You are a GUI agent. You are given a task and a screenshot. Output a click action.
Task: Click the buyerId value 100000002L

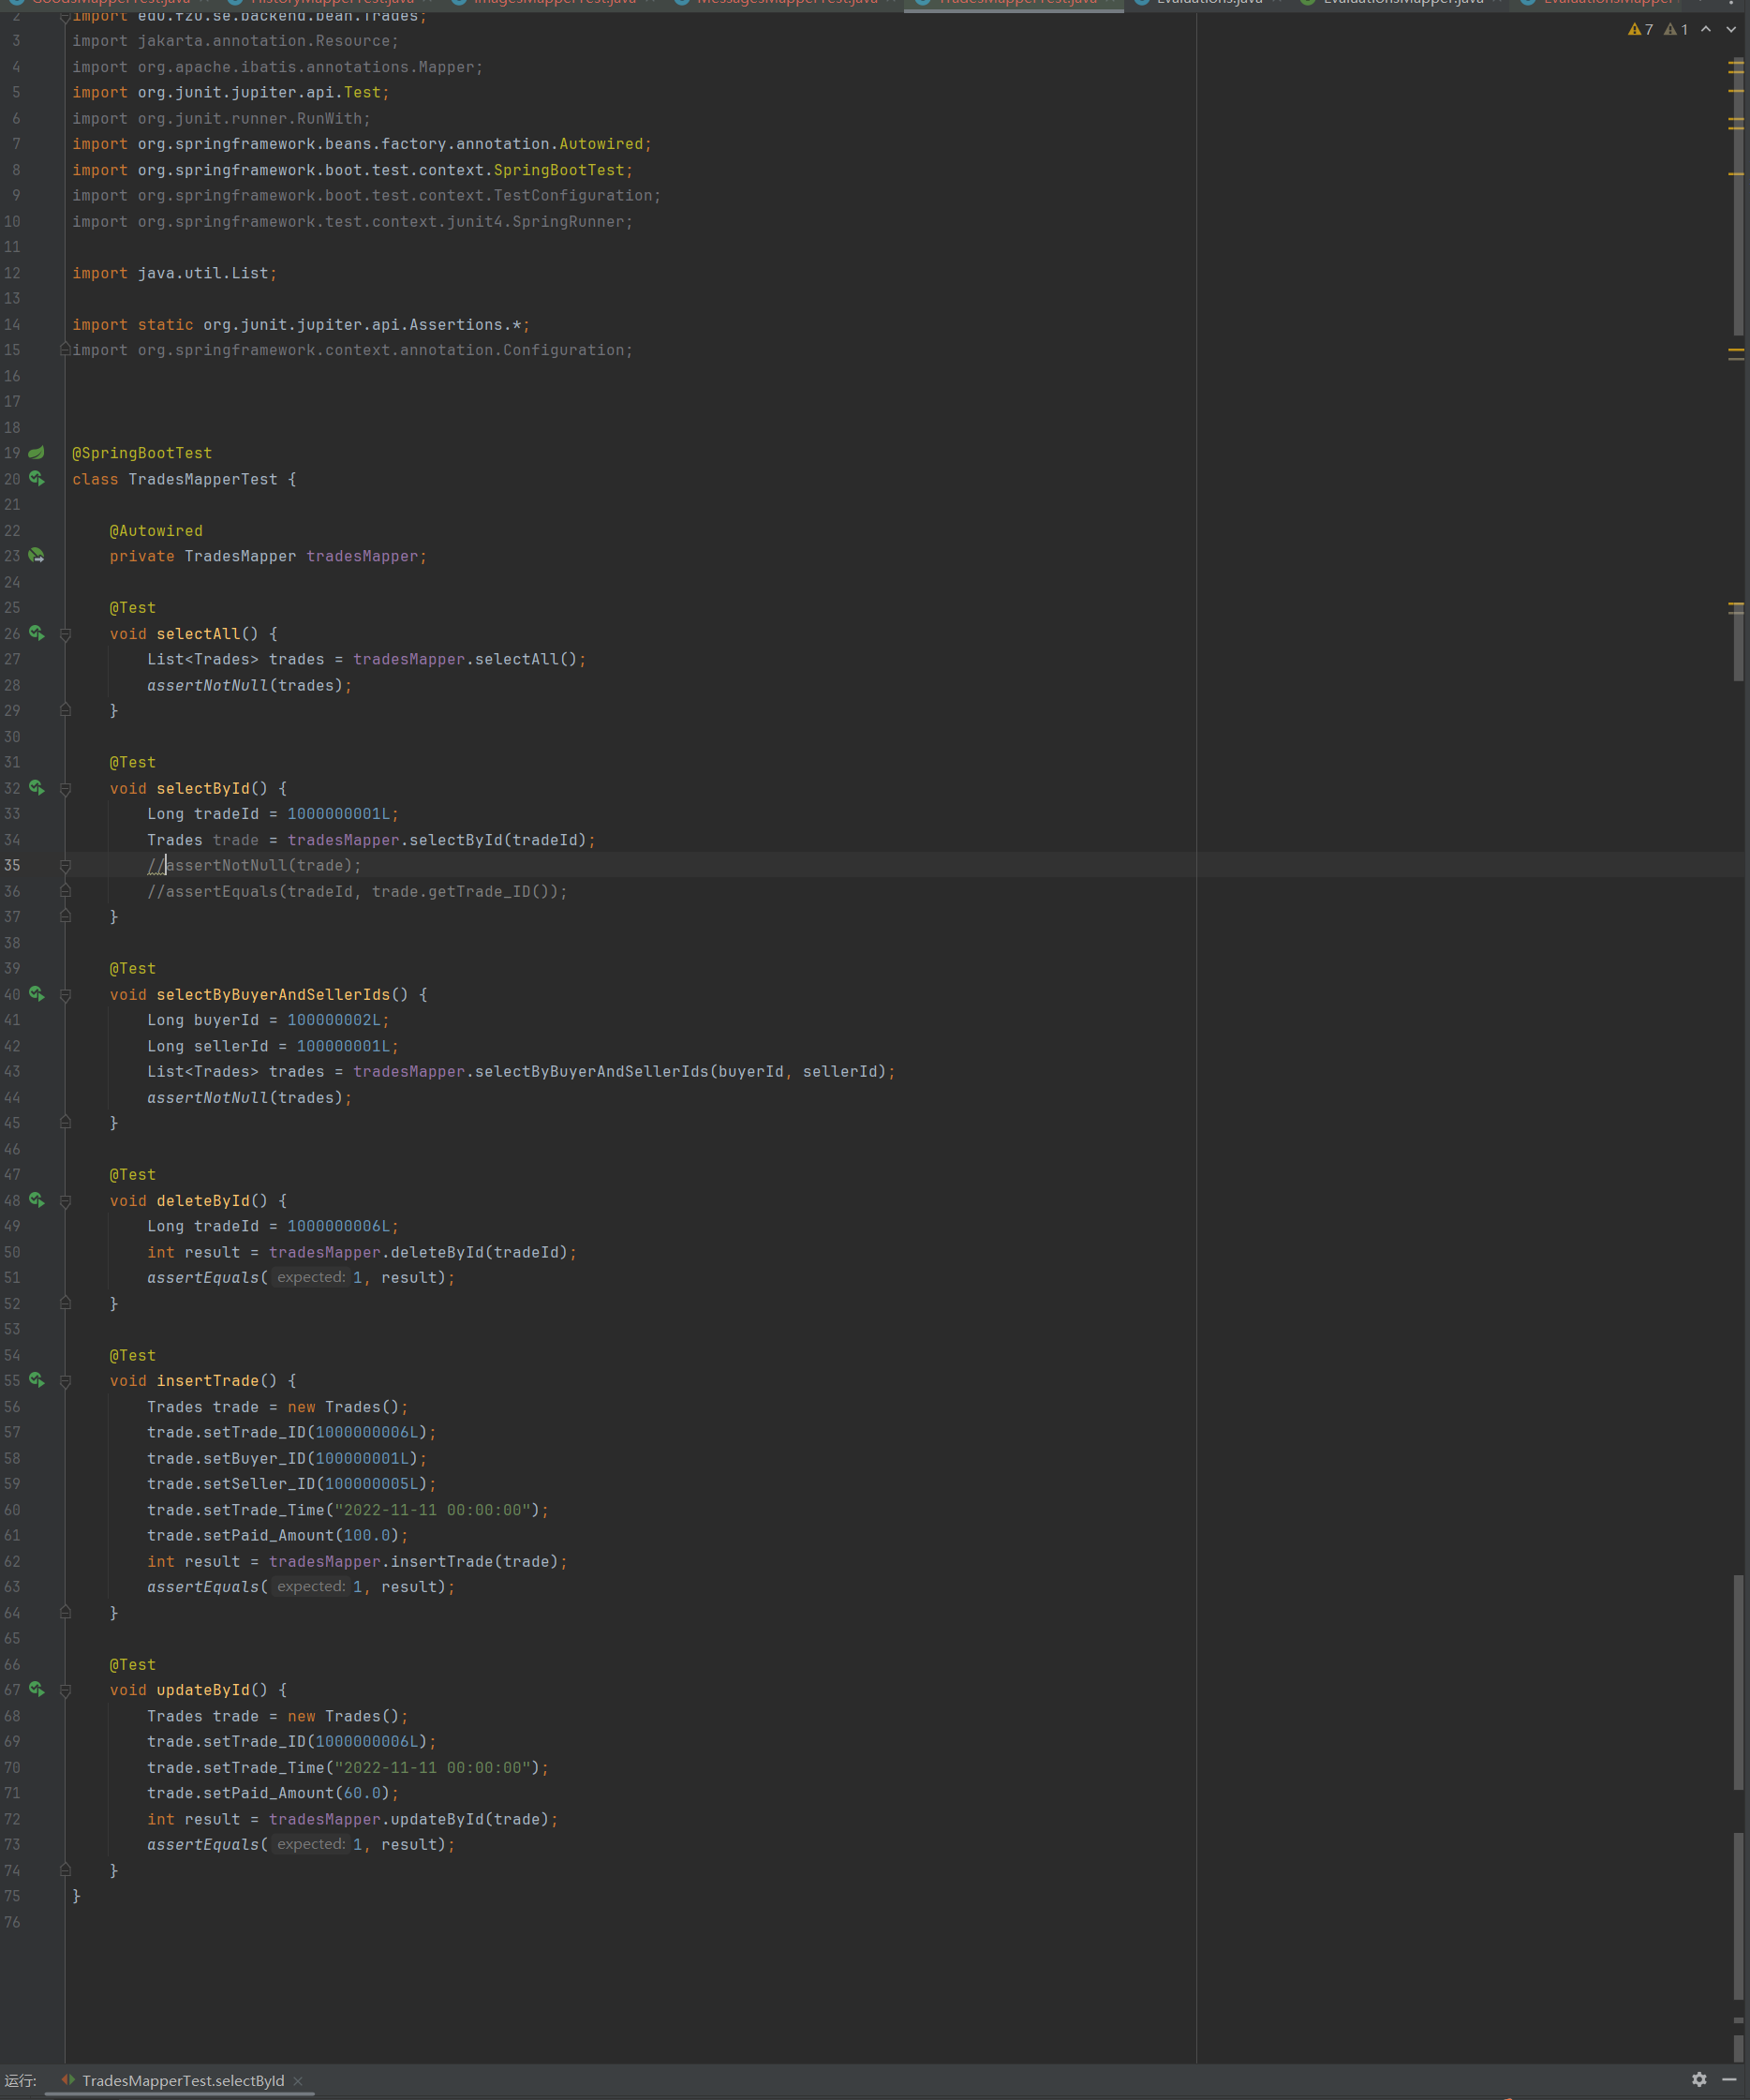coord(334,1020)
